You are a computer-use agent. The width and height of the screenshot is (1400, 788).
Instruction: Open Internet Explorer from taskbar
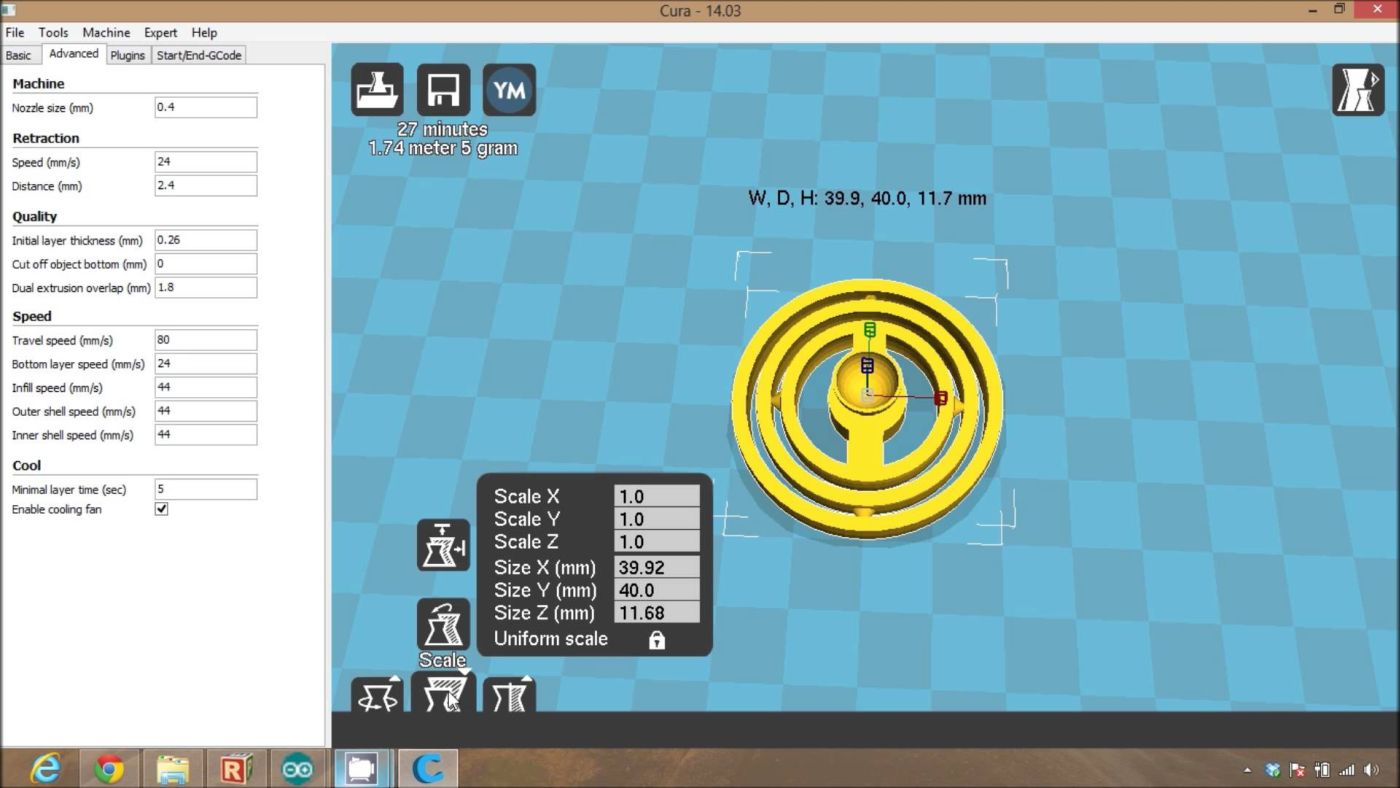pos(45,768)
